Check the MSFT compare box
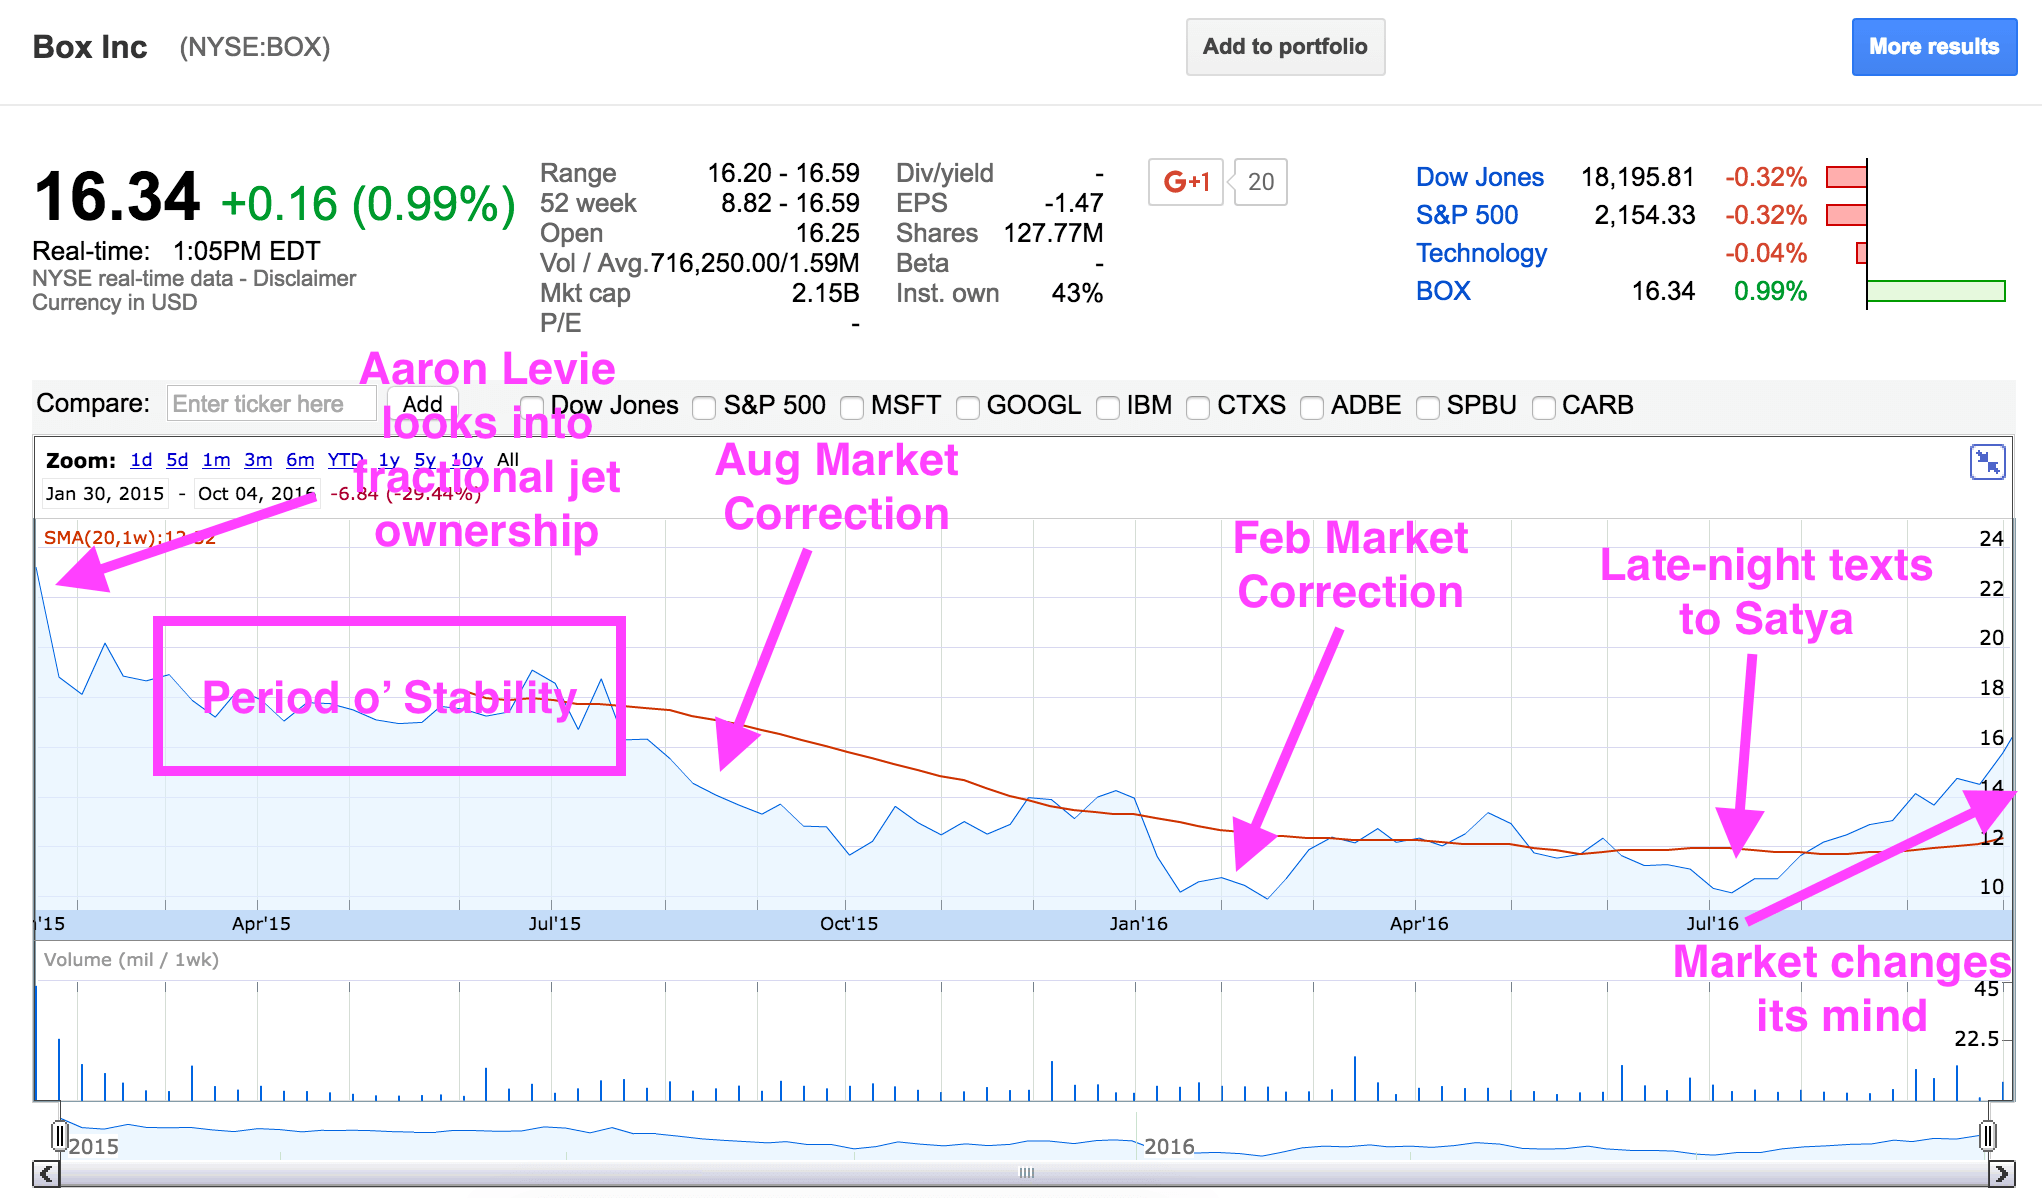Image resolution: width=2042 pixels, height=1198 pixels. (852, 407)
